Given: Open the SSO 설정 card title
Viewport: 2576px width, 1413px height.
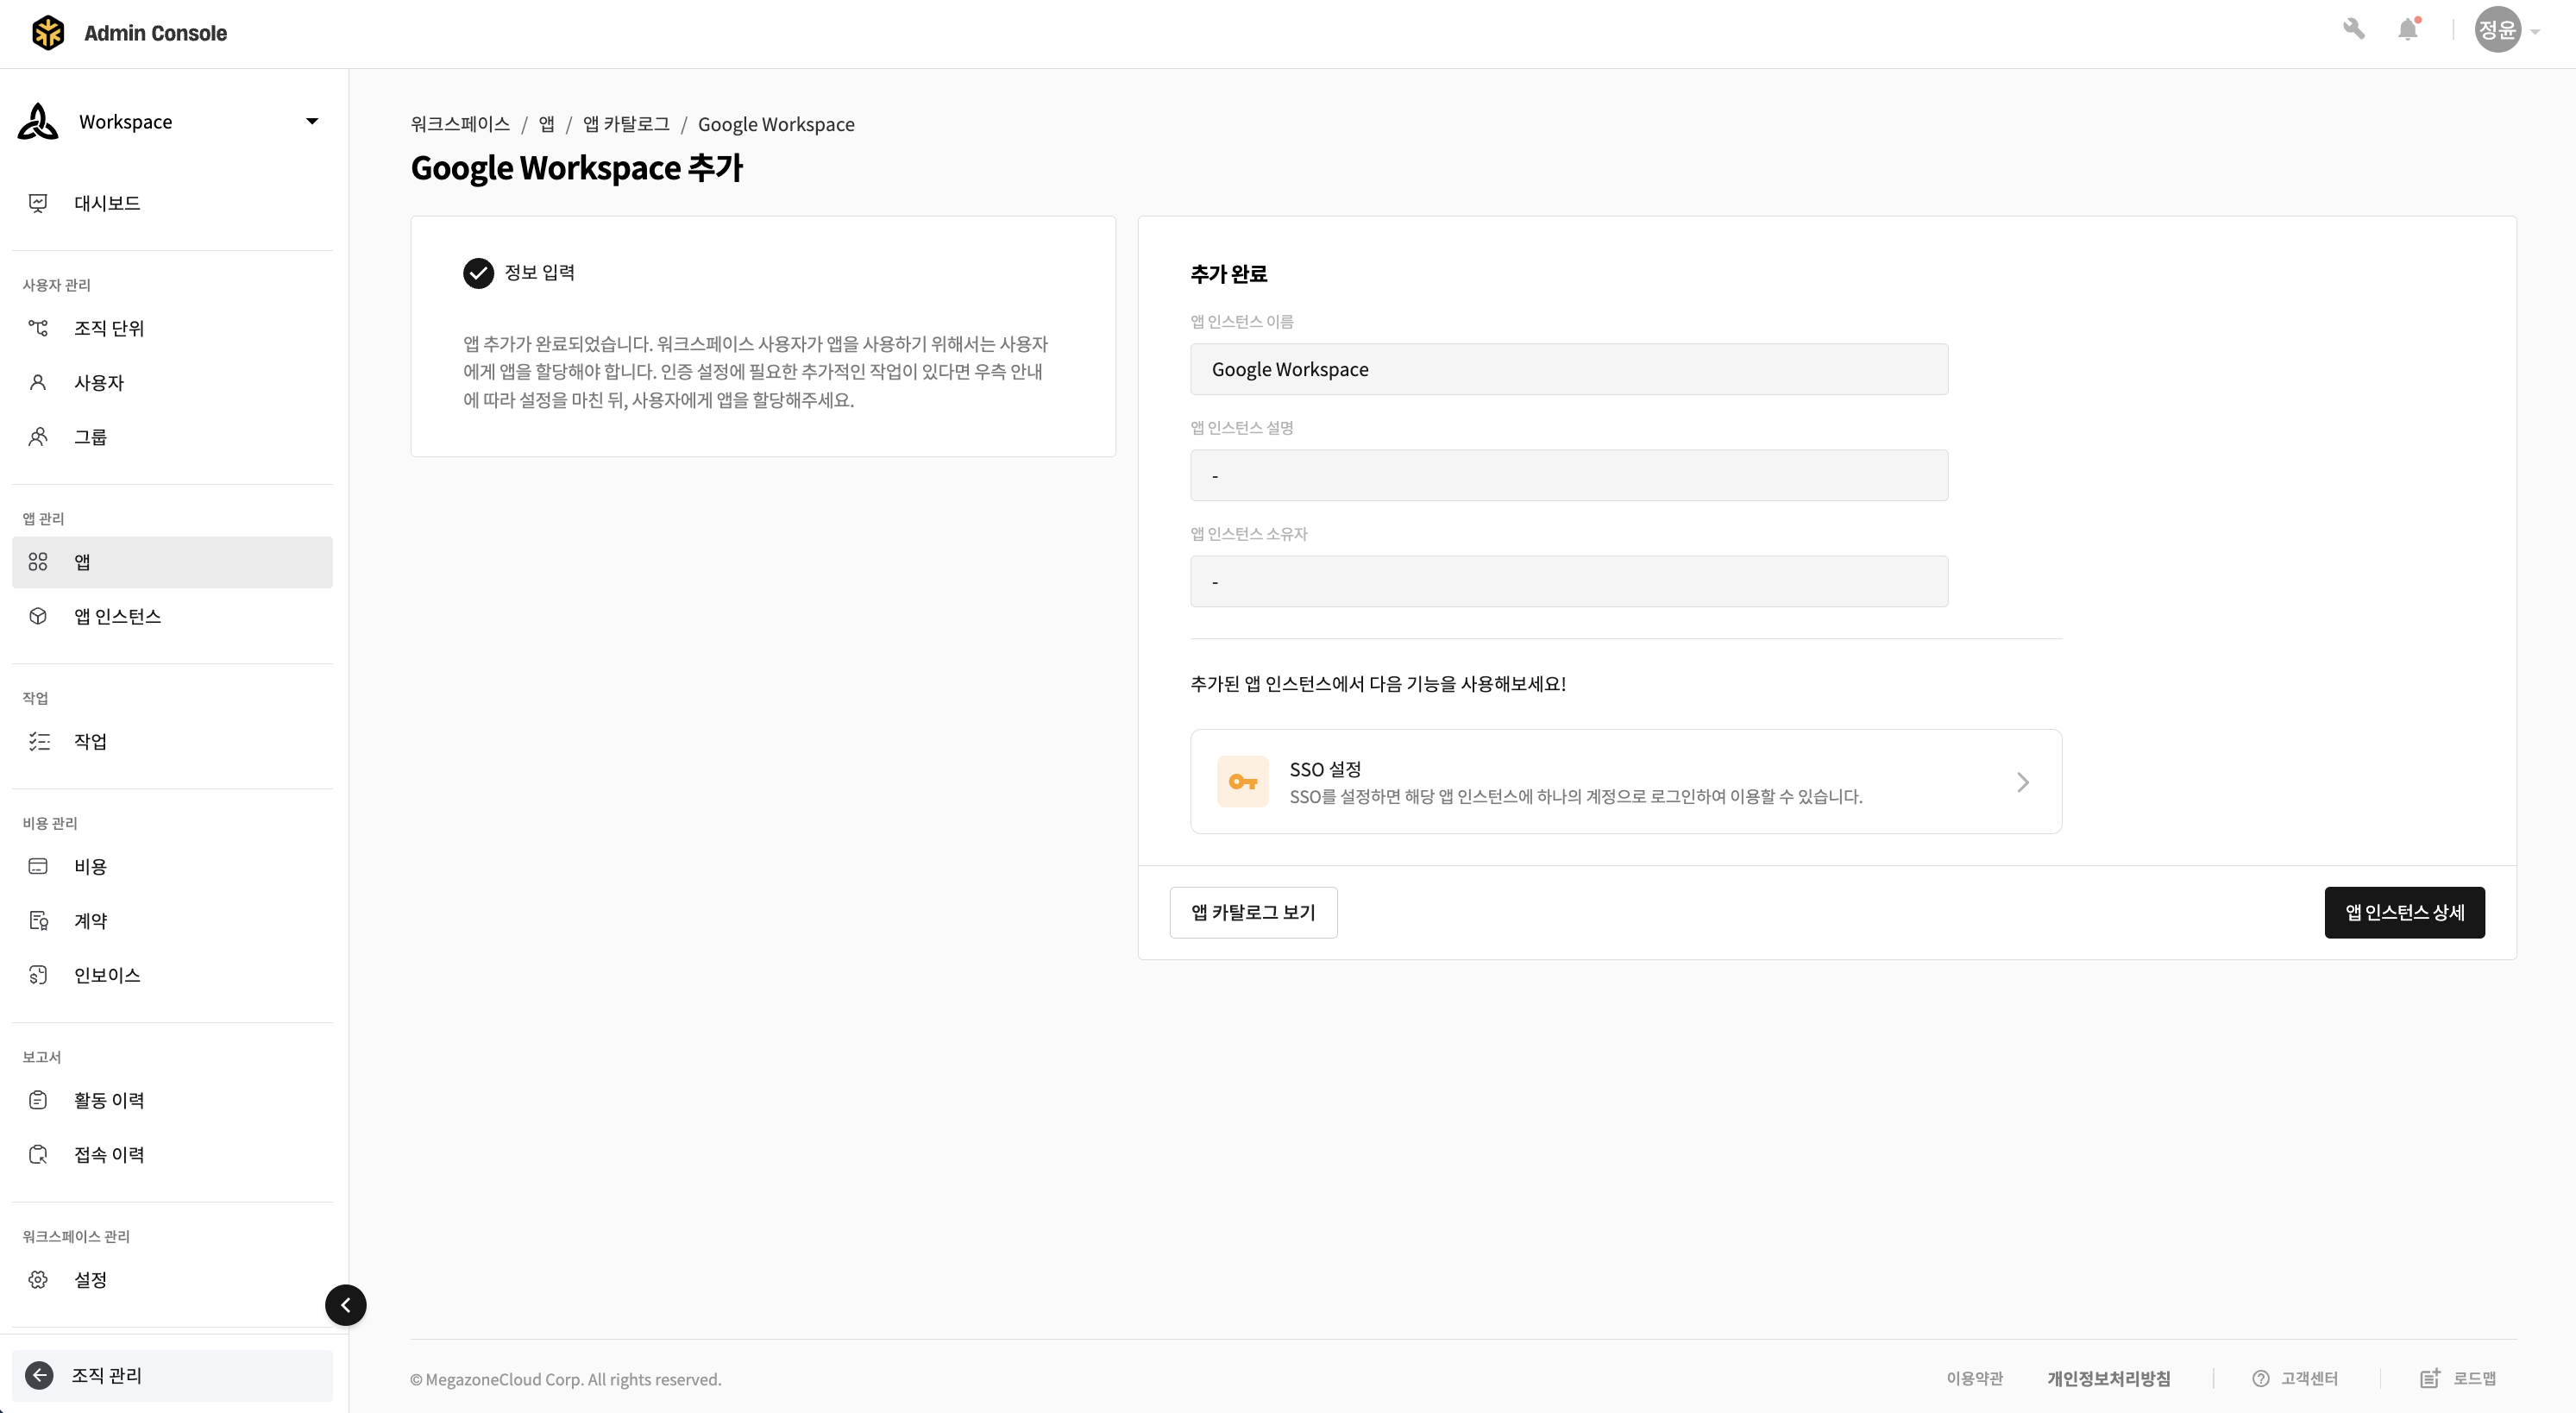Looking at the screenshot, I should coord(1325,769).
